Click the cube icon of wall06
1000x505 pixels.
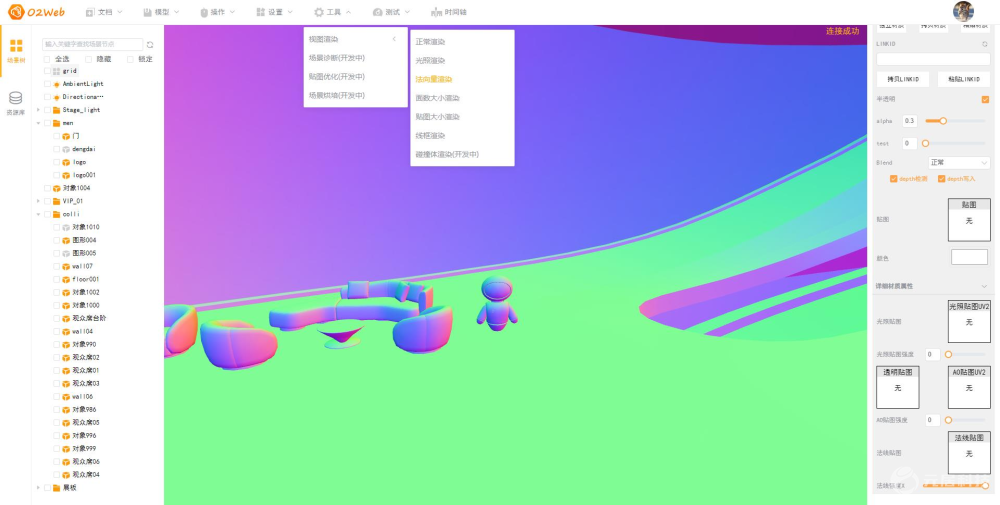pyautogui.click(x=66, y=397)
